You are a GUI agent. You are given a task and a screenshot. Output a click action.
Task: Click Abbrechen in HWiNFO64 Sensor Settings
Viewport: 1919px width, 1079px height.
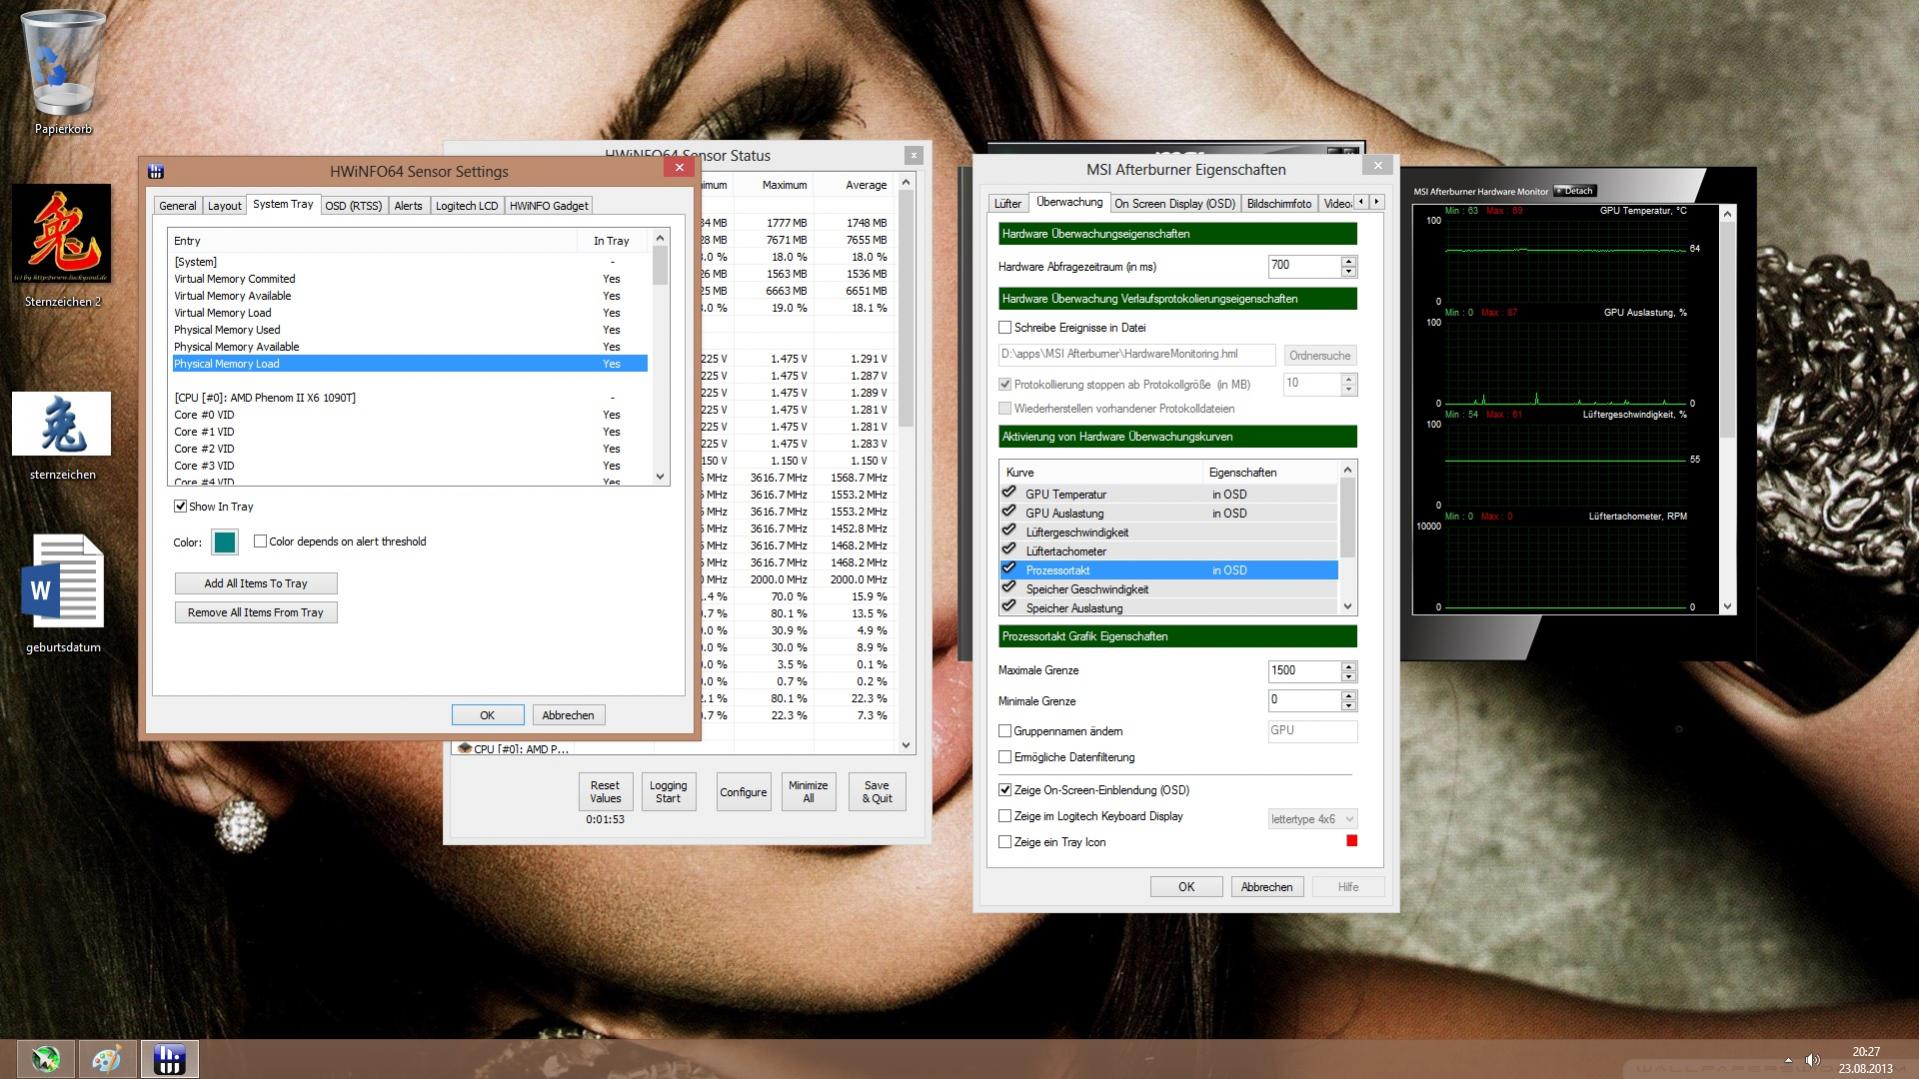(x=568, y=715)
